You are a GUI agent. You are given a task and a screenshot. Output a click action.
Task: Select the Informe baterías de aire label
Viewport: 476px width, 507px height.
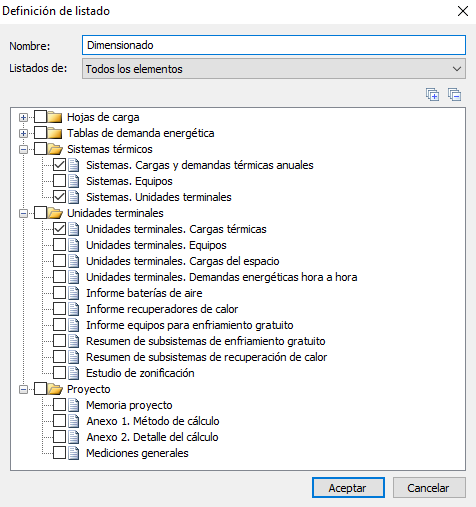pos(144,293)
